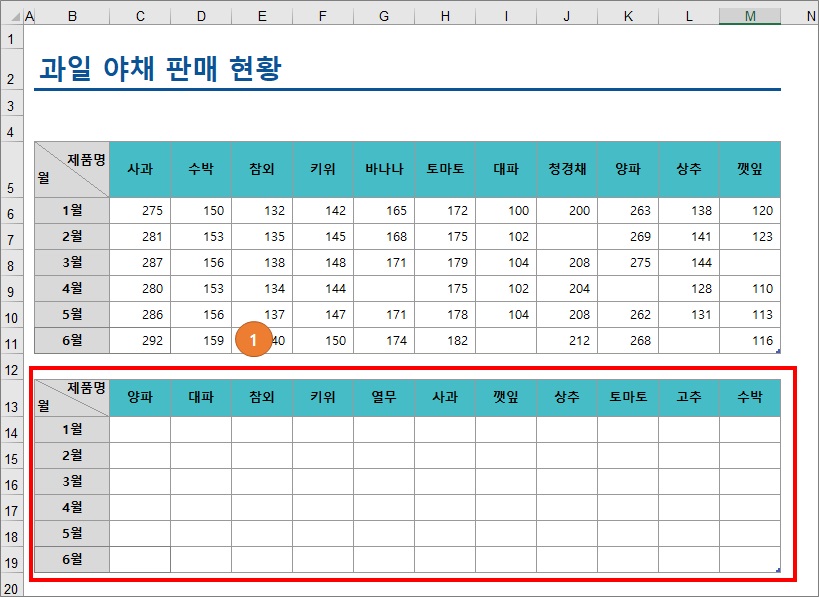Click the 깻잎 header in upper table
Screen dimensions: 819x597
click(x=750, y=169)
